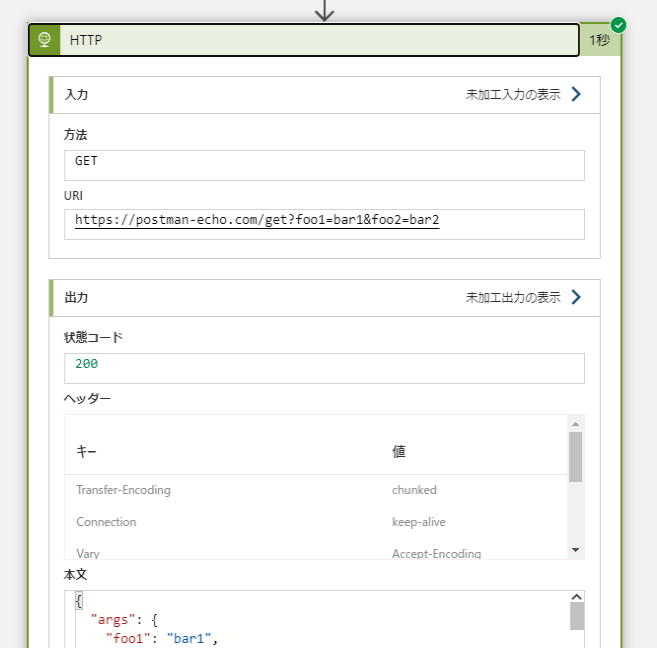Click the Transfer-Encoding header key

[124, 490]
